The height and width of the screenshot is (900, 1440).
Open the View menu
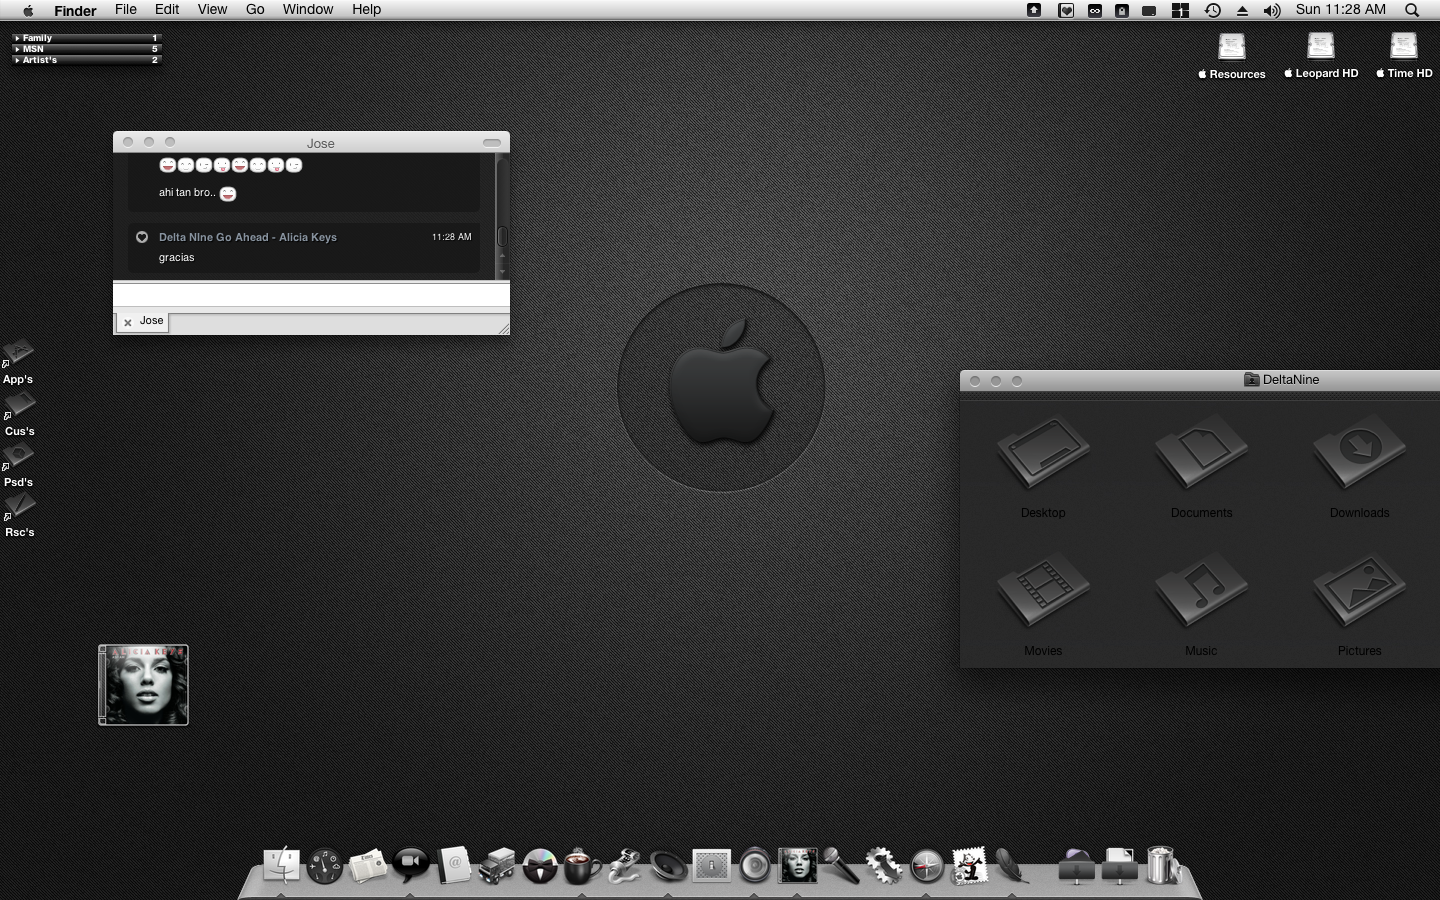[x=212, y=9]
